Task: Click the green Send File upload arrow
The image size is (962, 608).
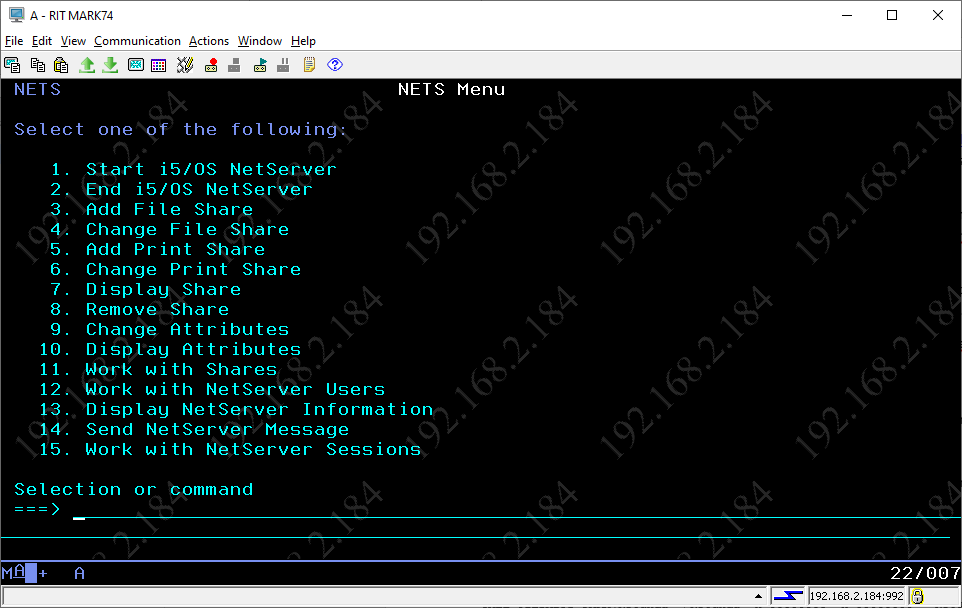Action: [87, 65]
